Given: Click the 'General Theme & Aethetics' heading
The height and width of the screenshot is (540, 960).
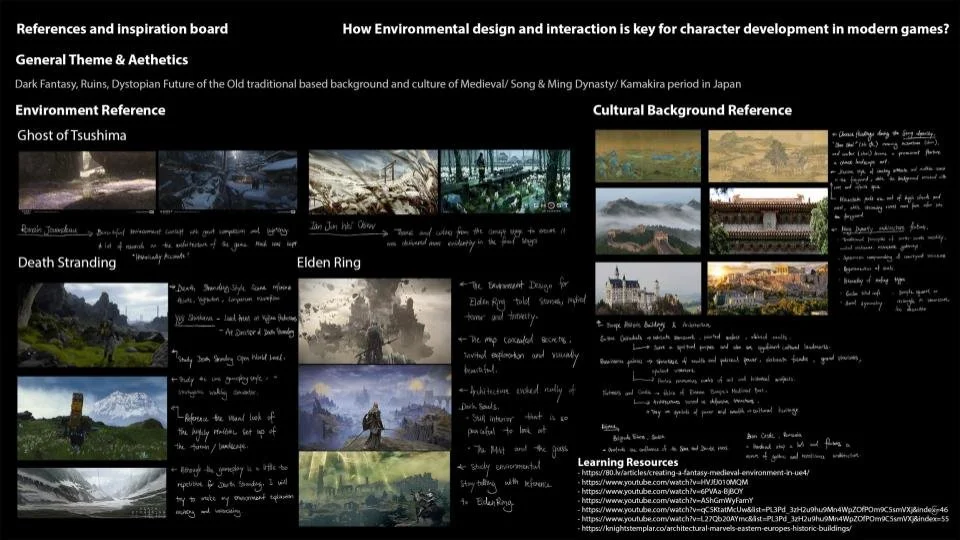Looking at the screenshot, I should [102, 59].
